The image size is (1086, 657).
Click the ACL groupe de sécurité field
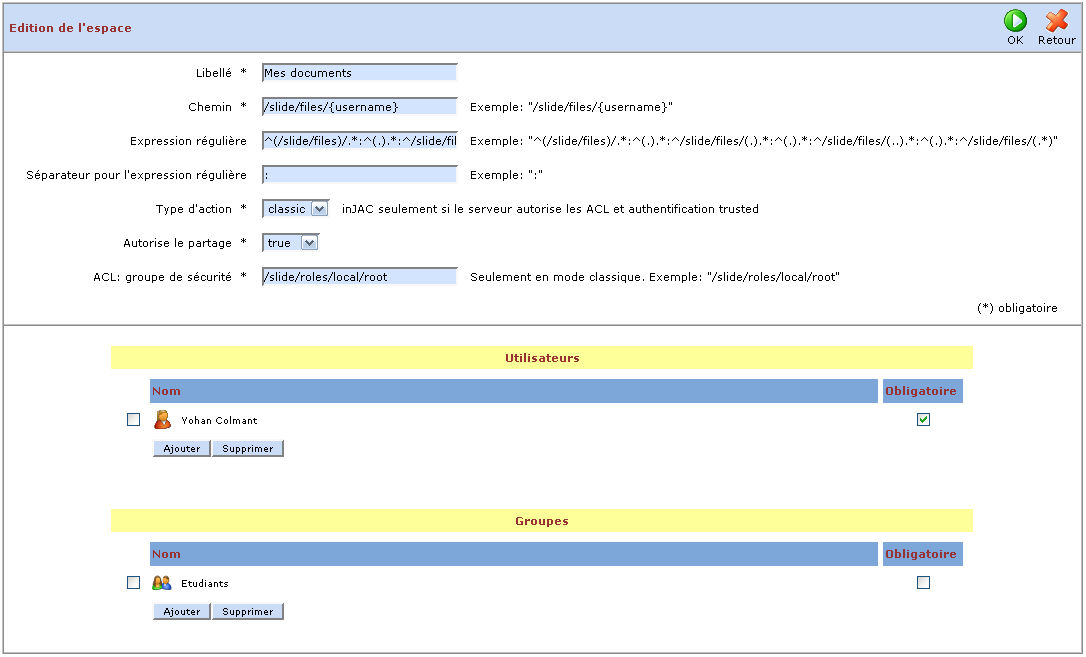(x=359, y=277)
